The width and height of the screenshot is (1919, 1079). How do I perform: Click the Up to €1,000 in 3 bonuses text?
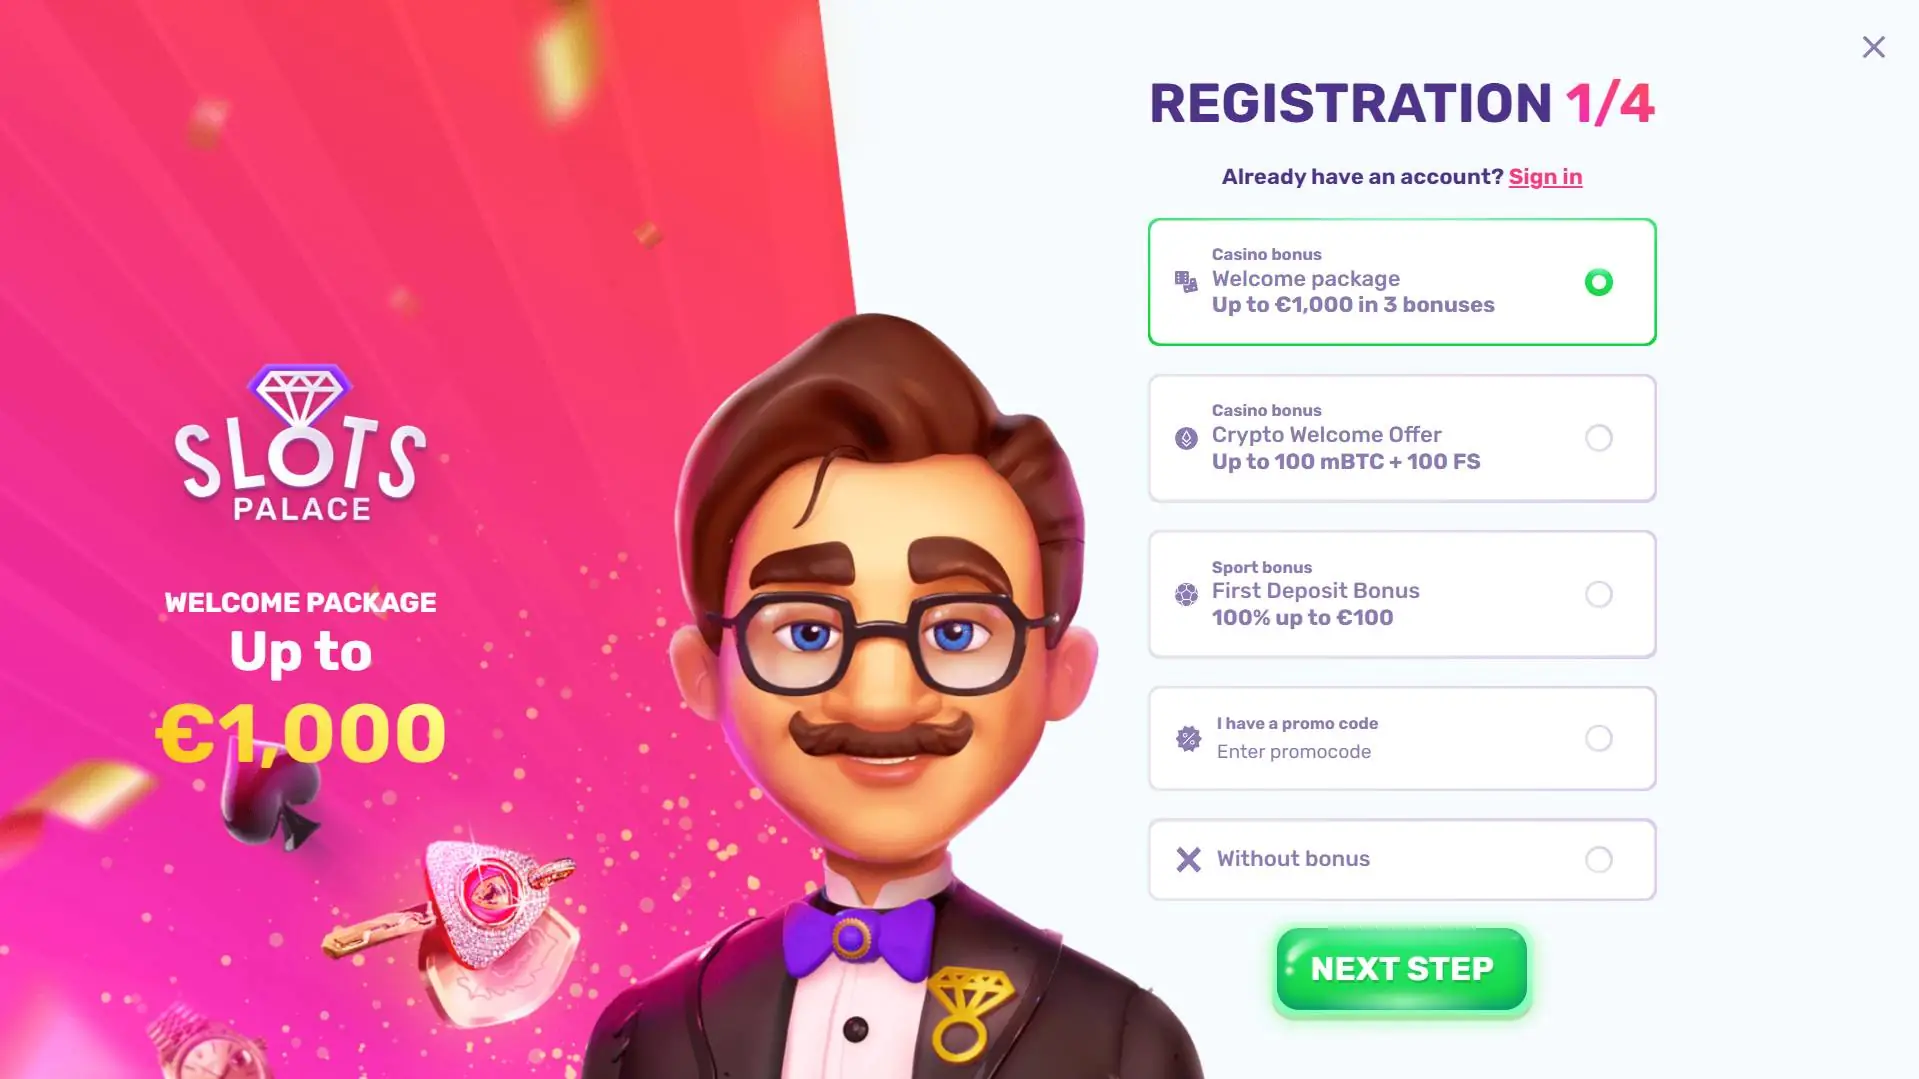coord(1353,305)
